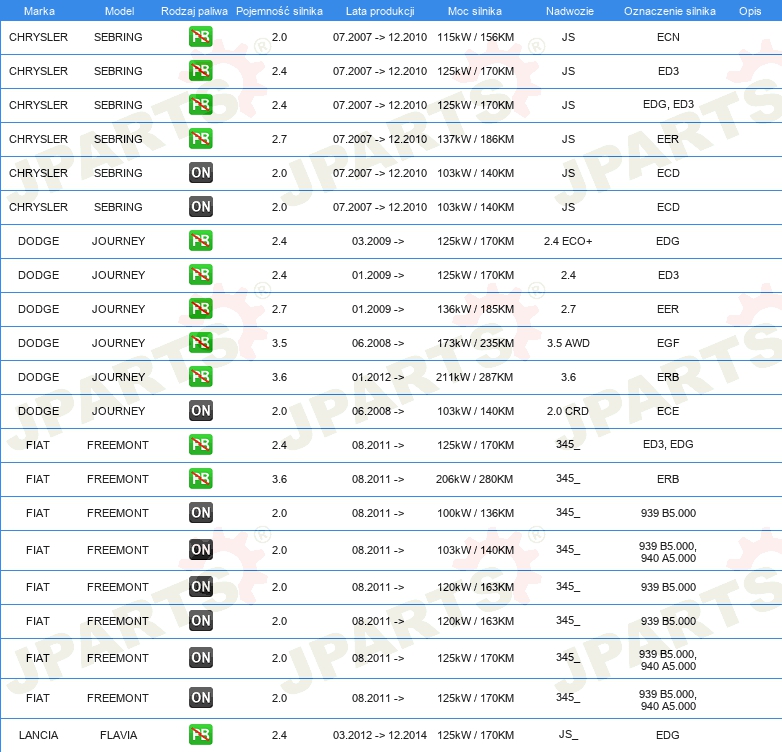This screenshot has width=782, height=752.
Task: Select the LANCIA brand cell
Action: pos(38,735)
